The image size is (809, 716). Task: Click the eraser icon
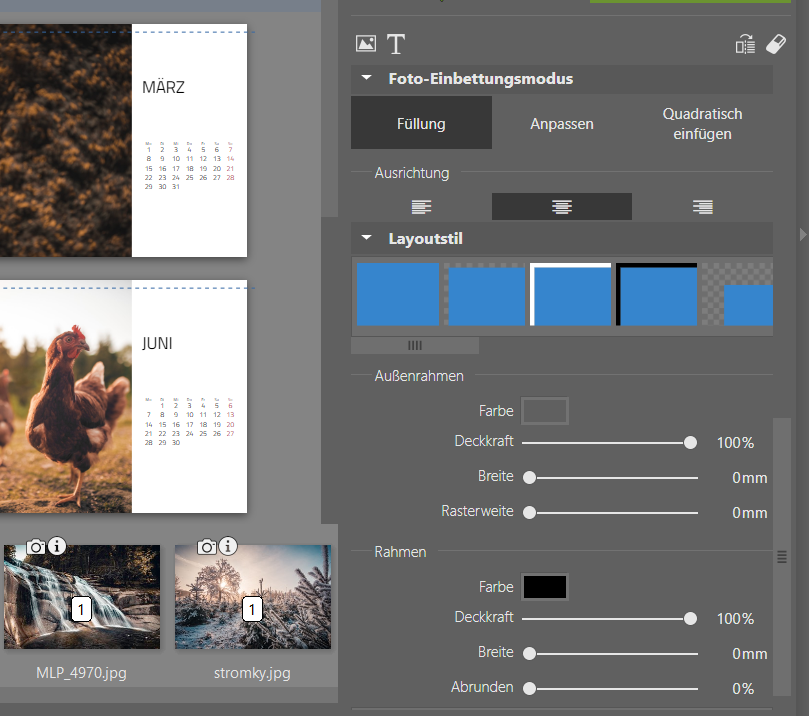[776, 44]
